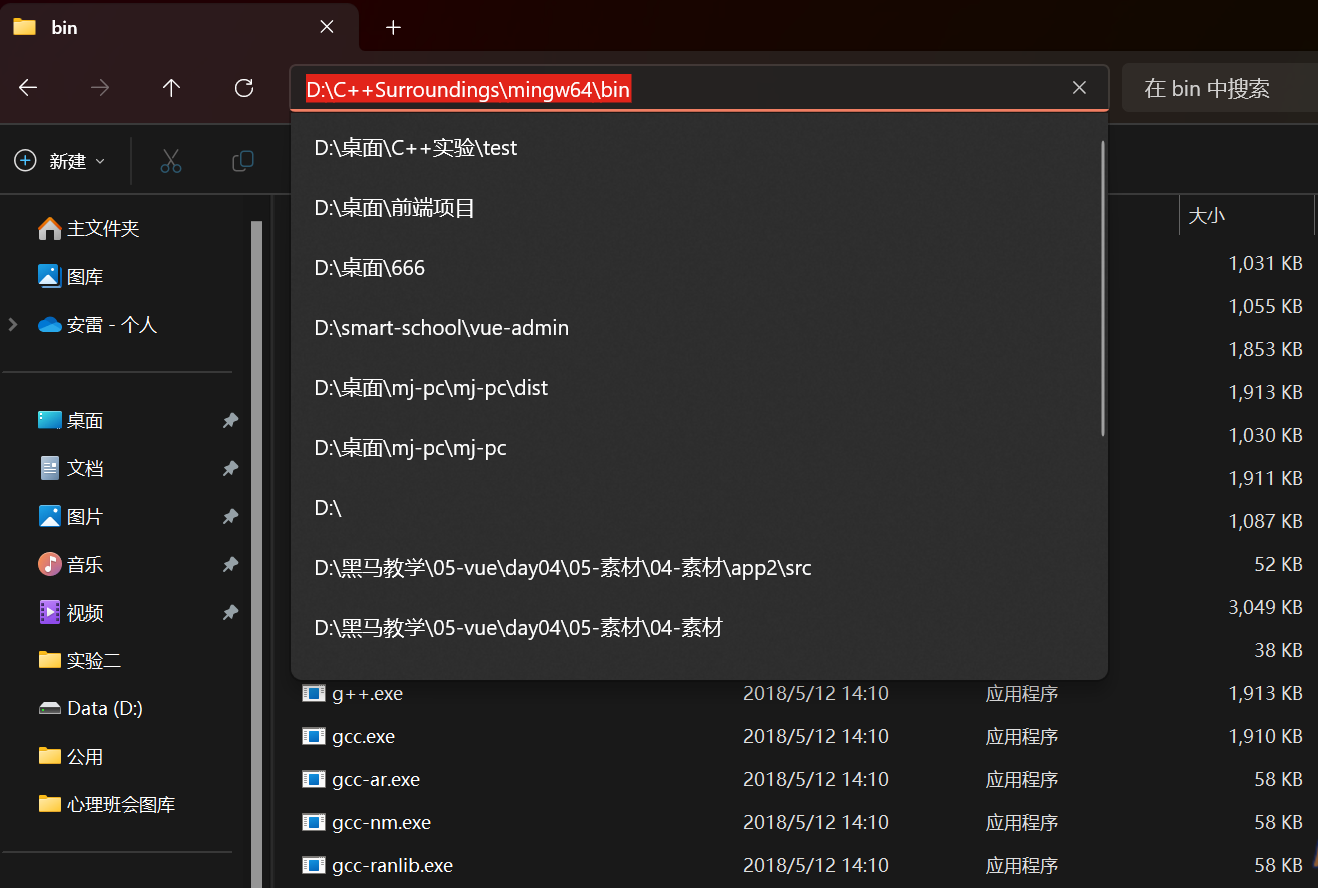Open the 公用 folder in sidebar
This screenshot has width=1318, height=888.
pos(70,757)
